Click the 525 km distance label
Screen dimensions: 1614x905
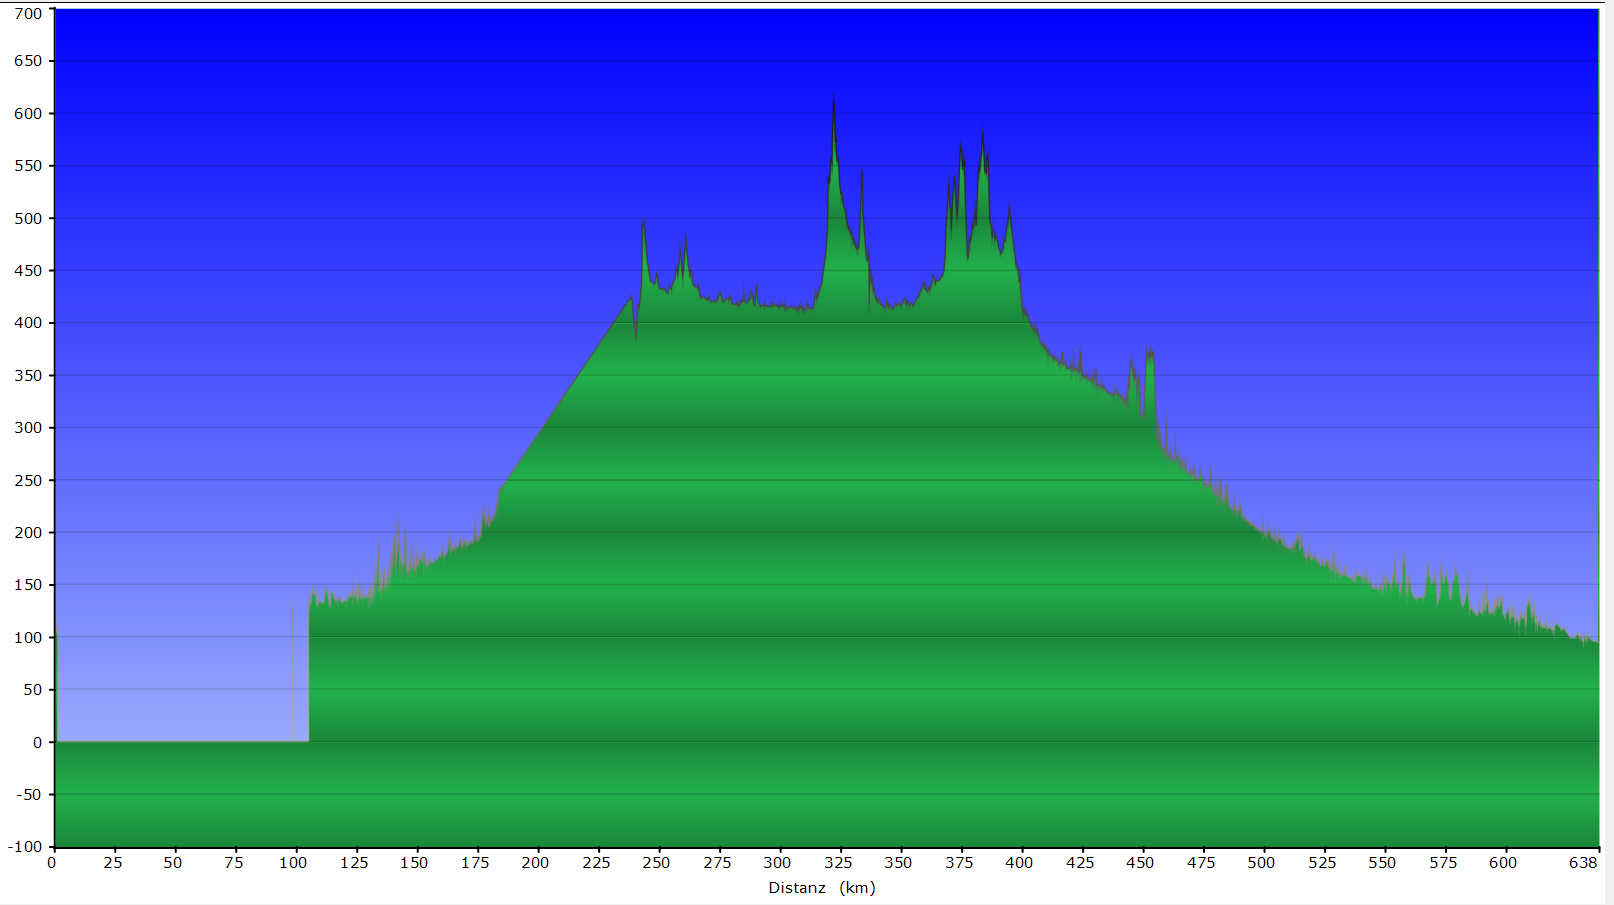[1322, 863]
